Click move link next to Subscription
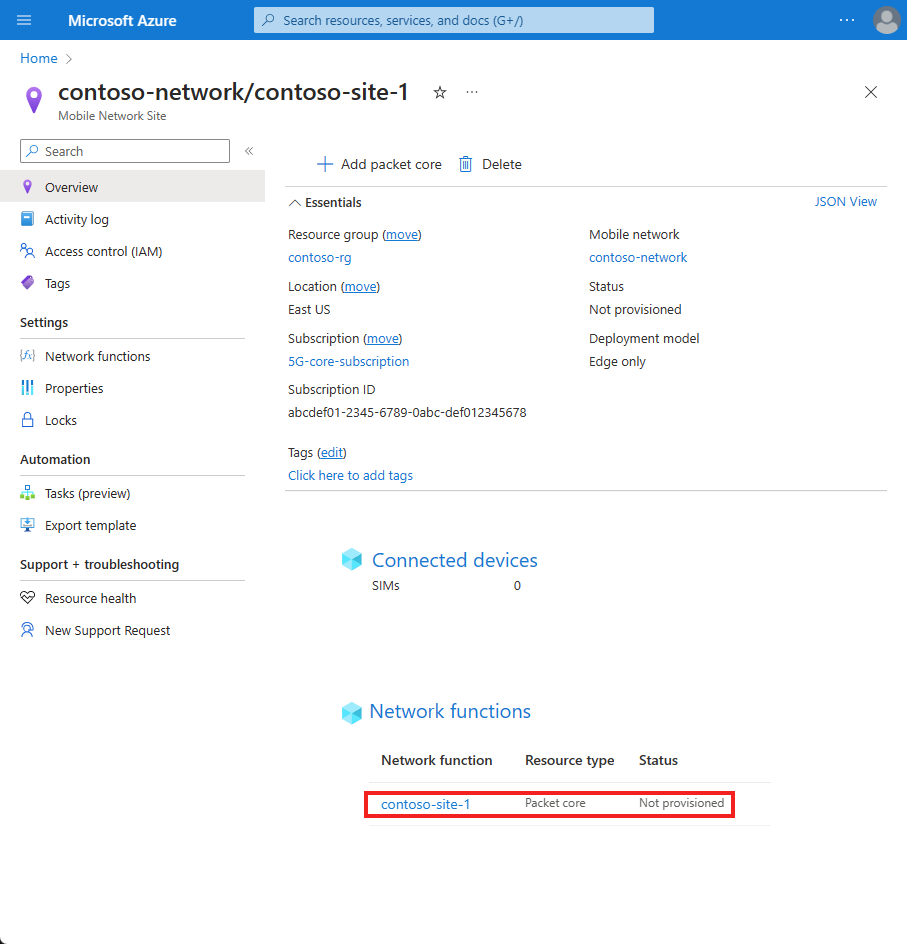 (383, 338)
